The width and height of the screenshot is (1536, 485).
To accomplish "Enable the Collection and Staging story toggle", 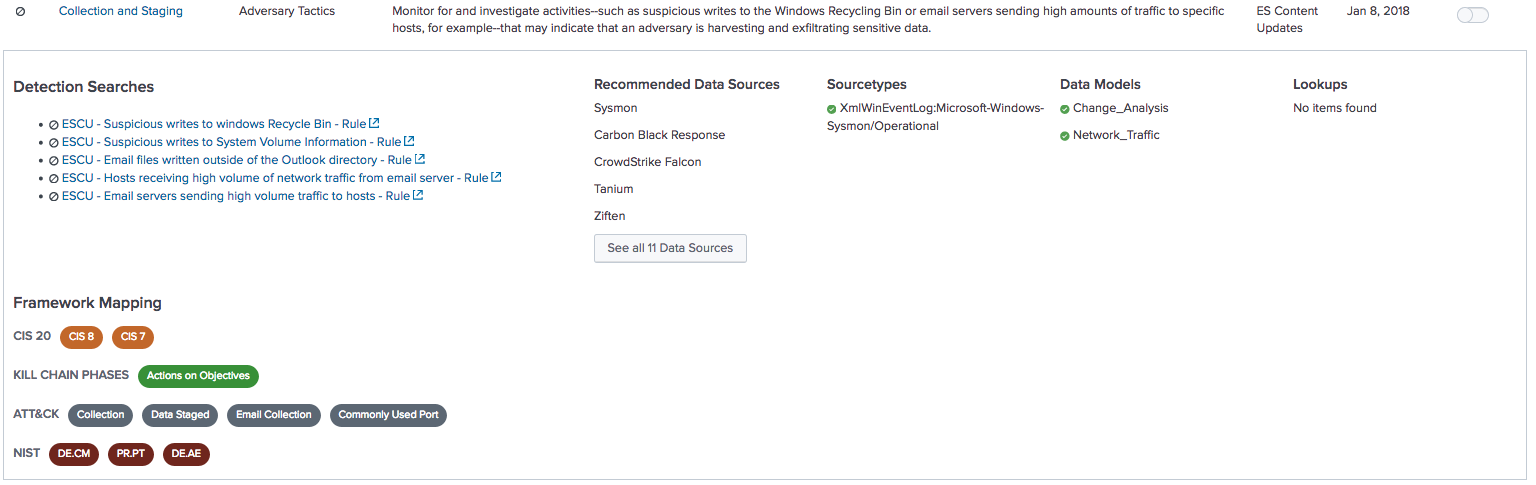I will (1473, 15).
